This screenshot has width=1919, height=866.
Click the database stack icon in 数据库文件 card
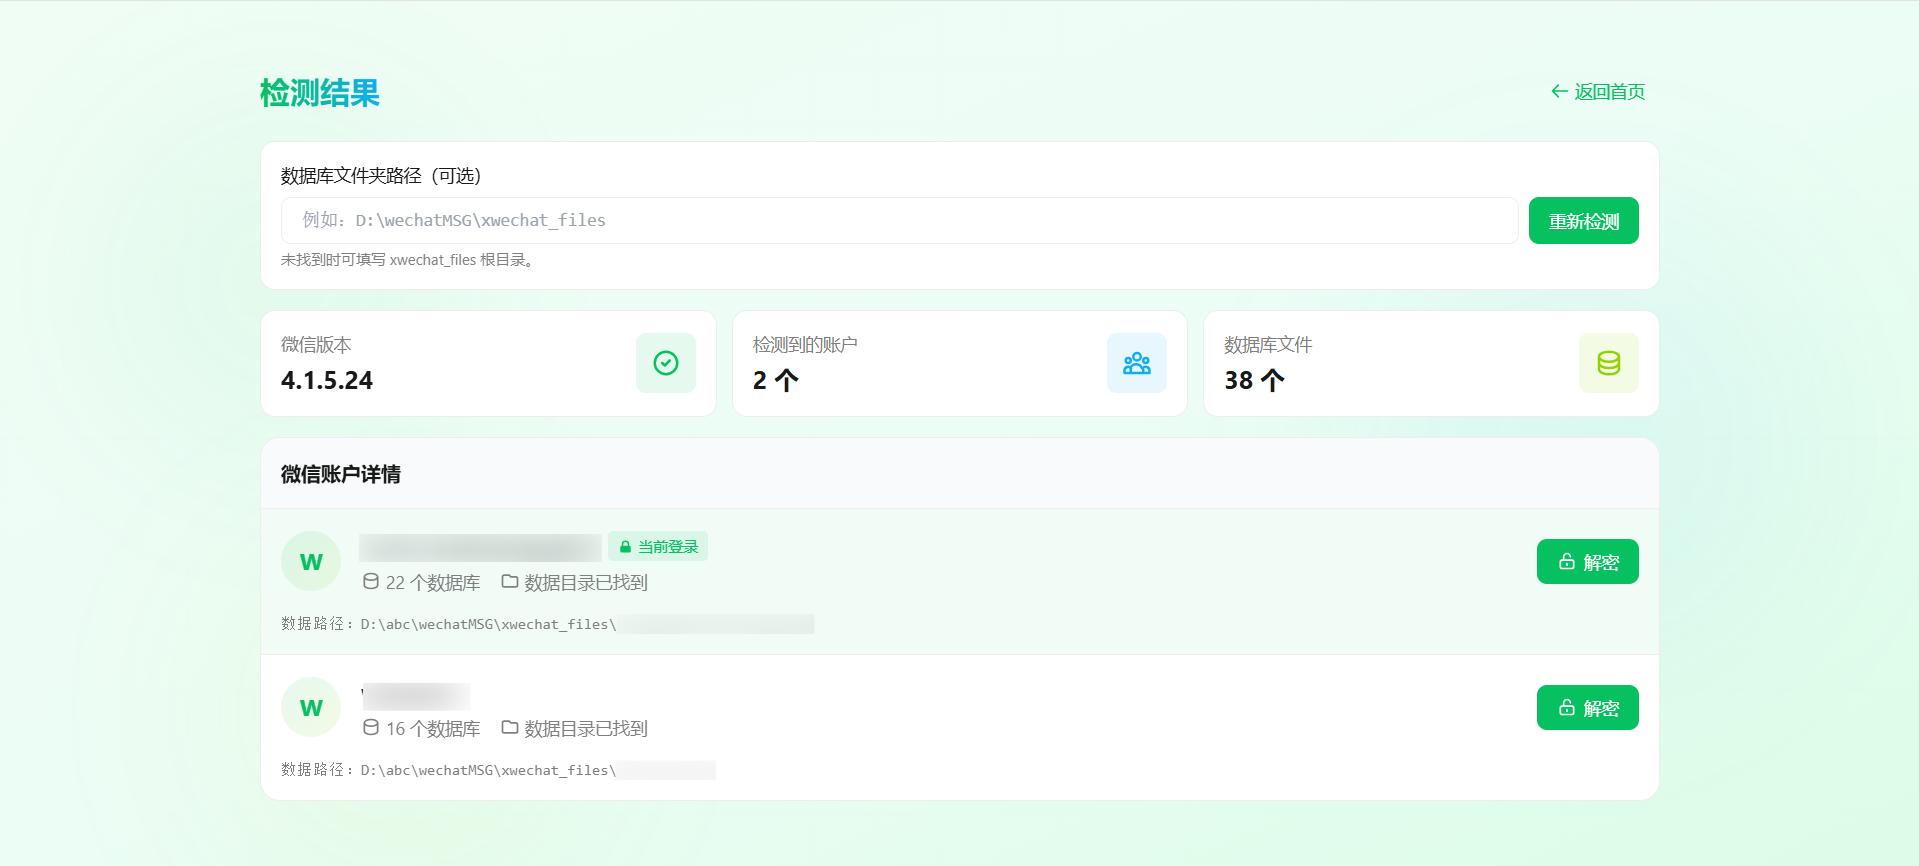[x=1608, y=363]
